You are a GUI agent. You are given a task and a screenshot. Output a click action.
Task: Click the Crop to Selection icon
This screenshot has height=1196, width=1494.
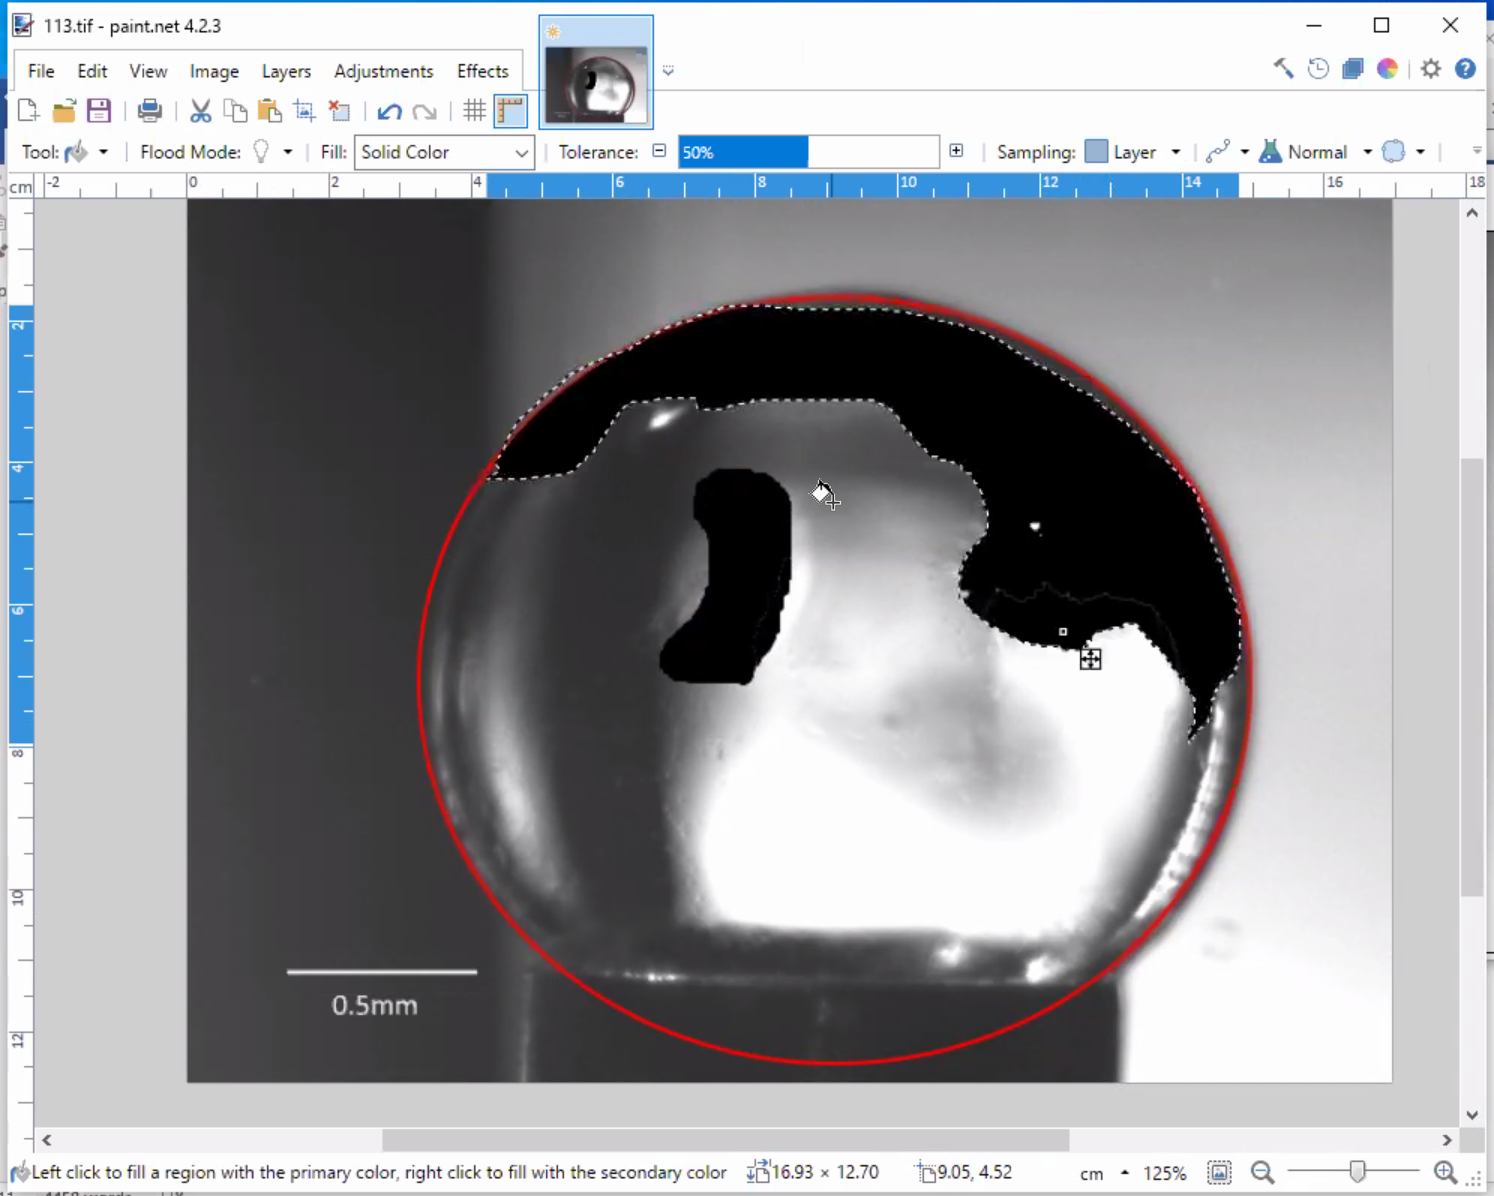304,111
